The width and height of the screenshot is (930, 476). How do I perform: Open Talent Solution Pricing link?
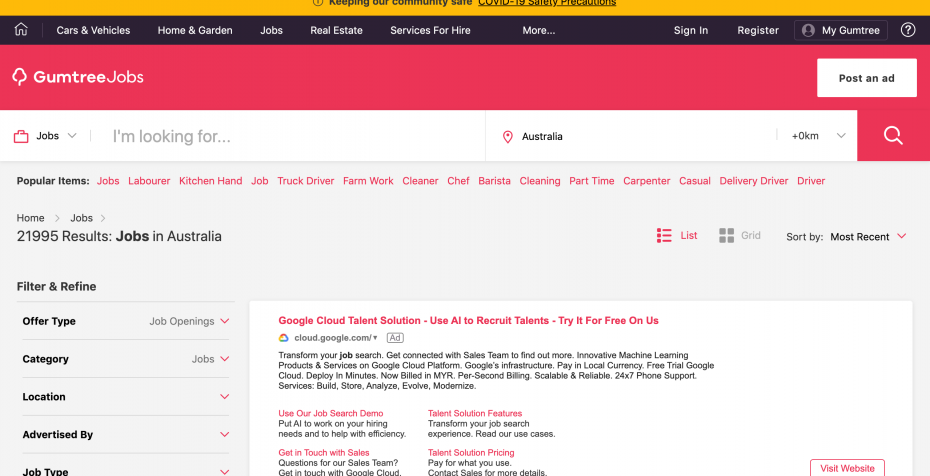[x=471, y=453]
